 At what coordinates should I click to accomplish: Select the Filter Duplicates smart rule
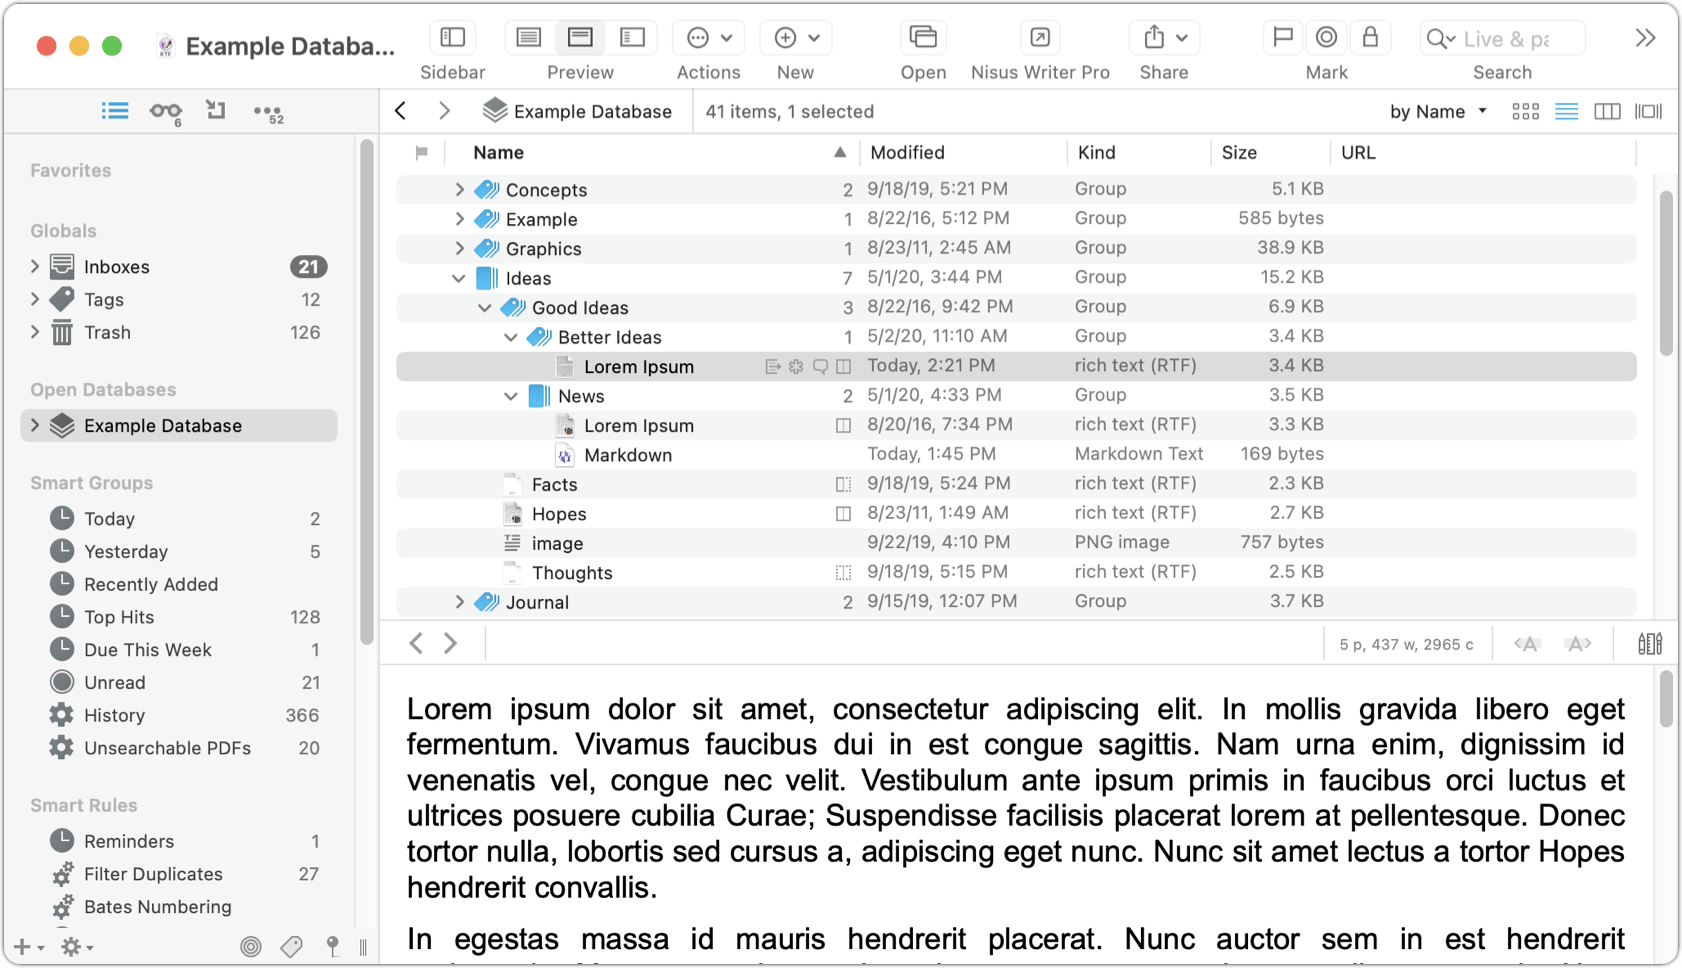[x=178, y=874]
